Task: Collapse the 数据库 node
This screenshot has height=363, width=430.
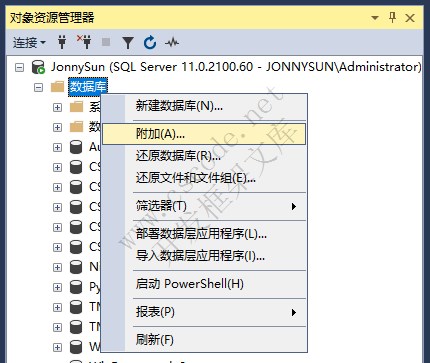Action: 39,88
